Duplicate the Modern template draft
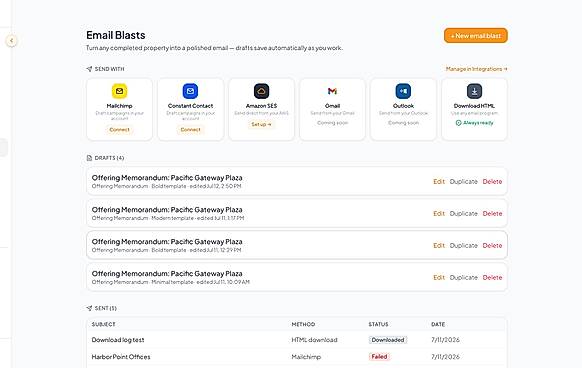The height and width of the screenshot is (368, 582). (x=464, y=214)
